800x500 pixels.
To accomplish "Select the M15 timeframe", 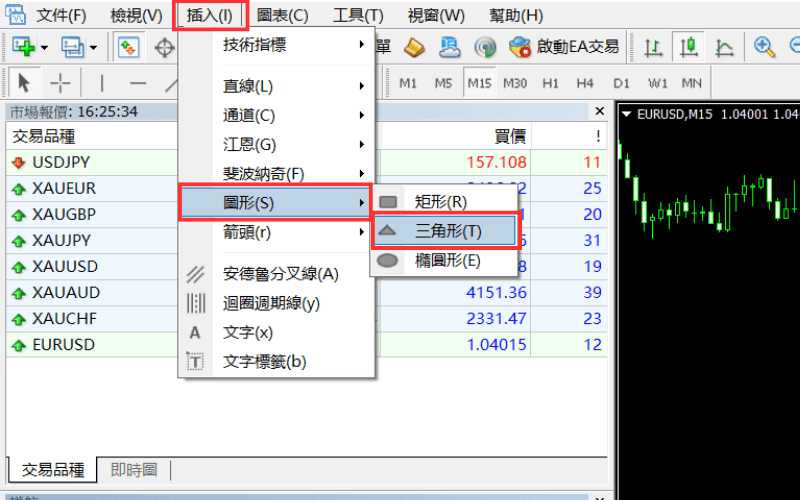I will 479,83.
